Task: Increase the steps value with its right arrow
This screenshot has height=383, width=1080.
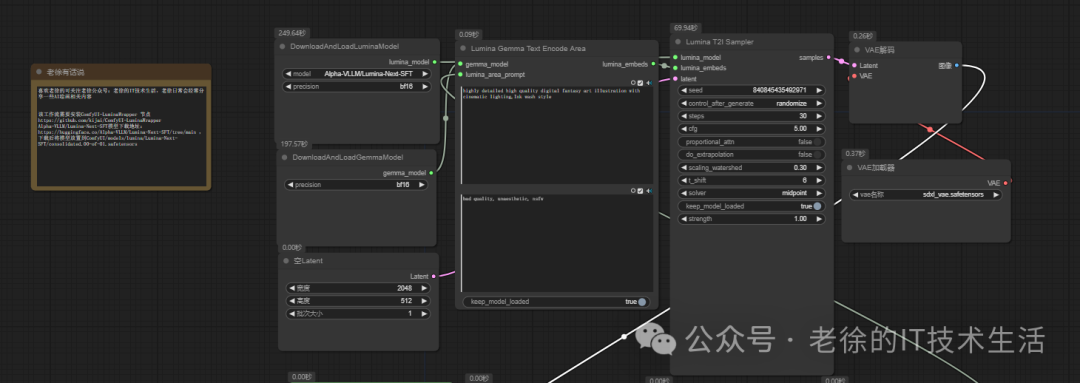Action: coord(819,116)
